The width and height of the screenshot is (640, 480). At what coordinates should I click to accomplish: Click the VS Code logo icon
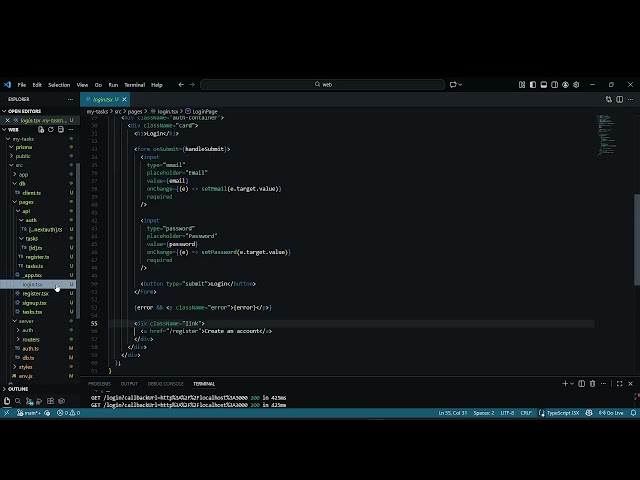click(7, 84)
